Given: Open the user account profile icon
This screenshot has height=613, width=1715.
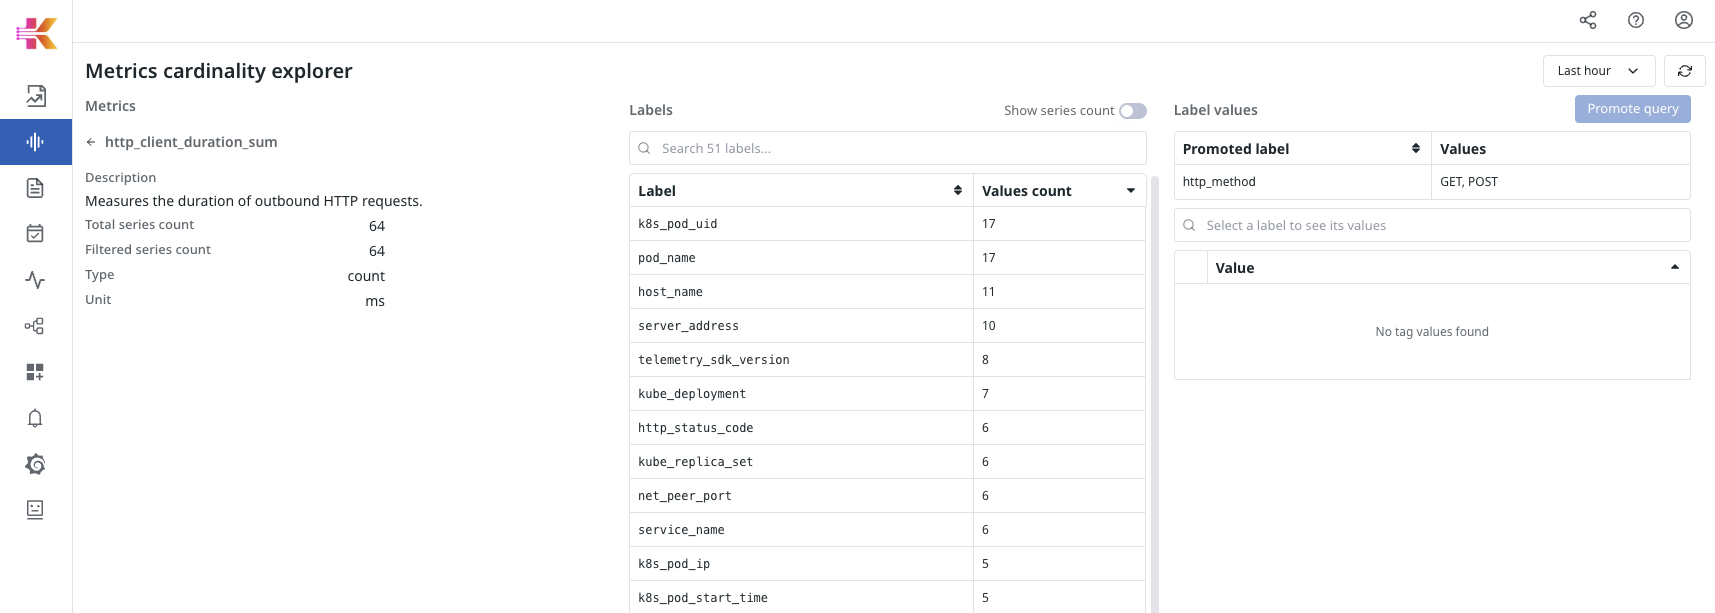Looking at the screenshot, I should pos(1683,20).
